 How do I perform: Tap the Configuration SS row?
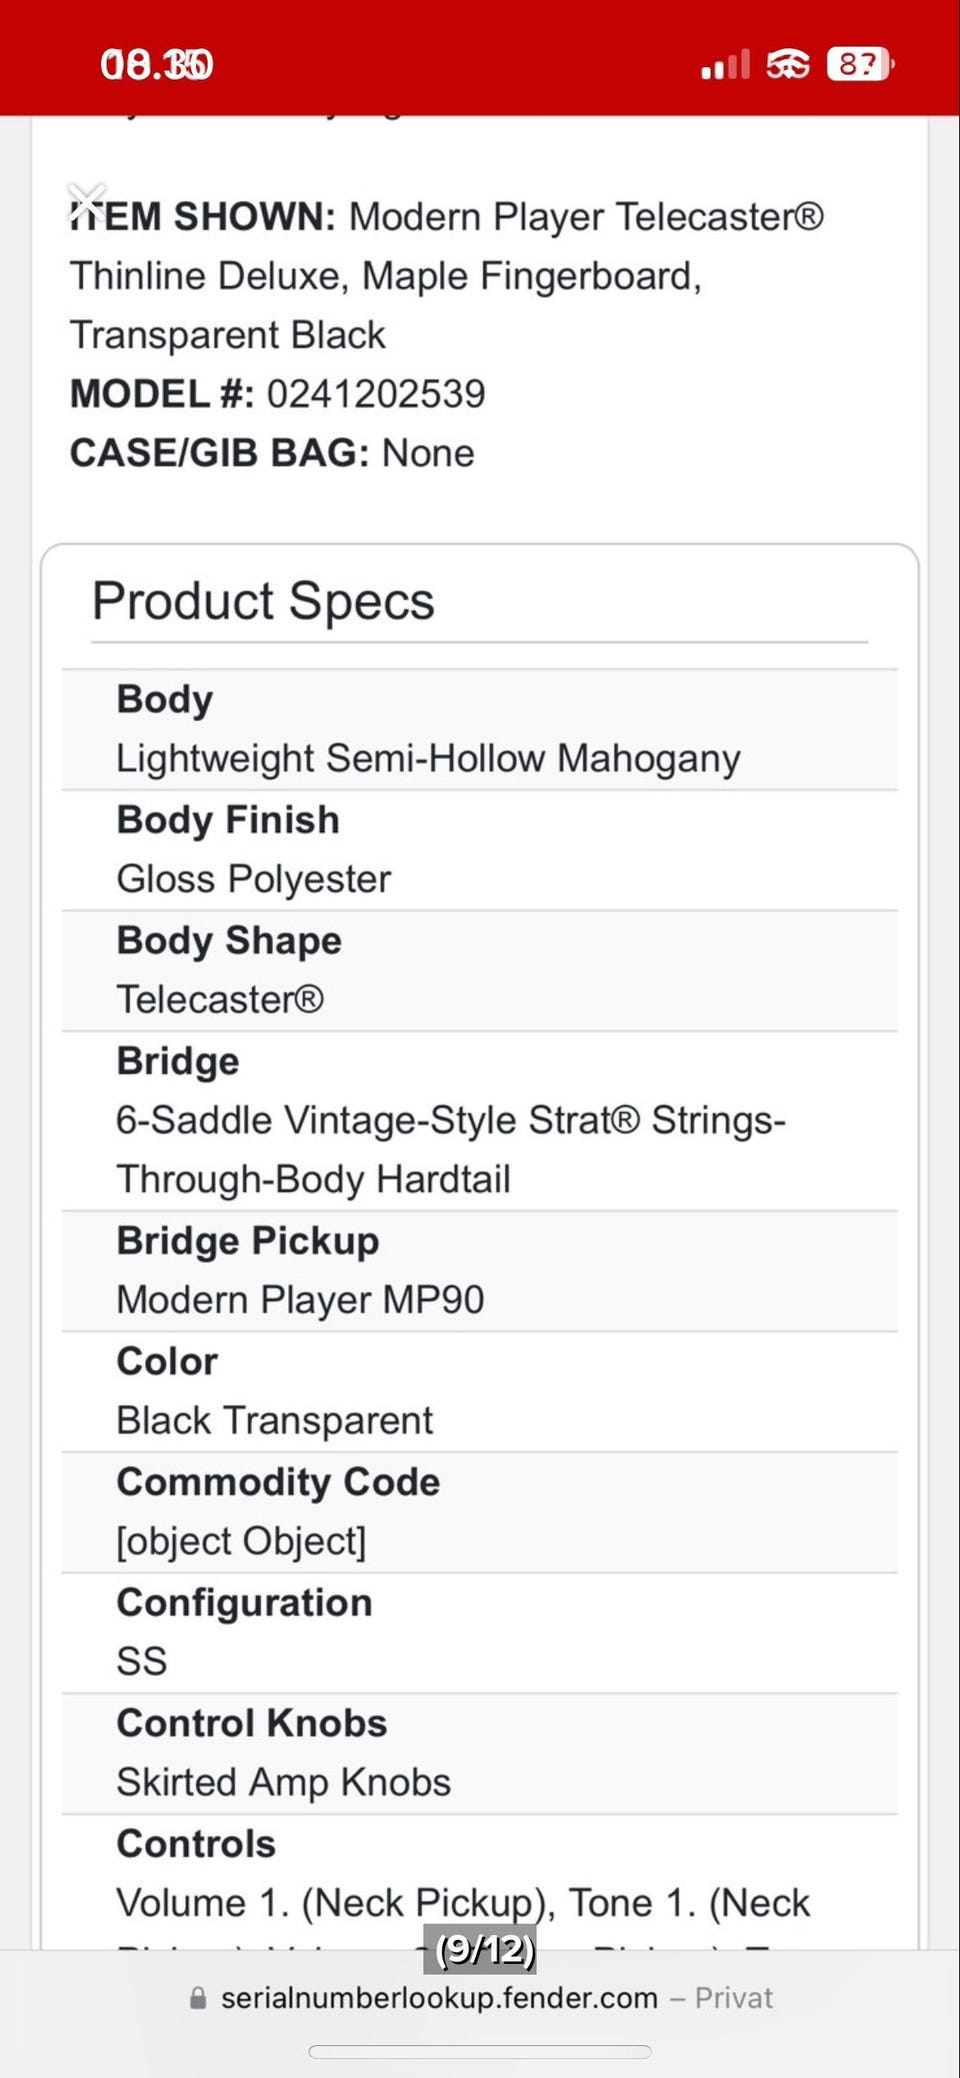coord(480,1632)
